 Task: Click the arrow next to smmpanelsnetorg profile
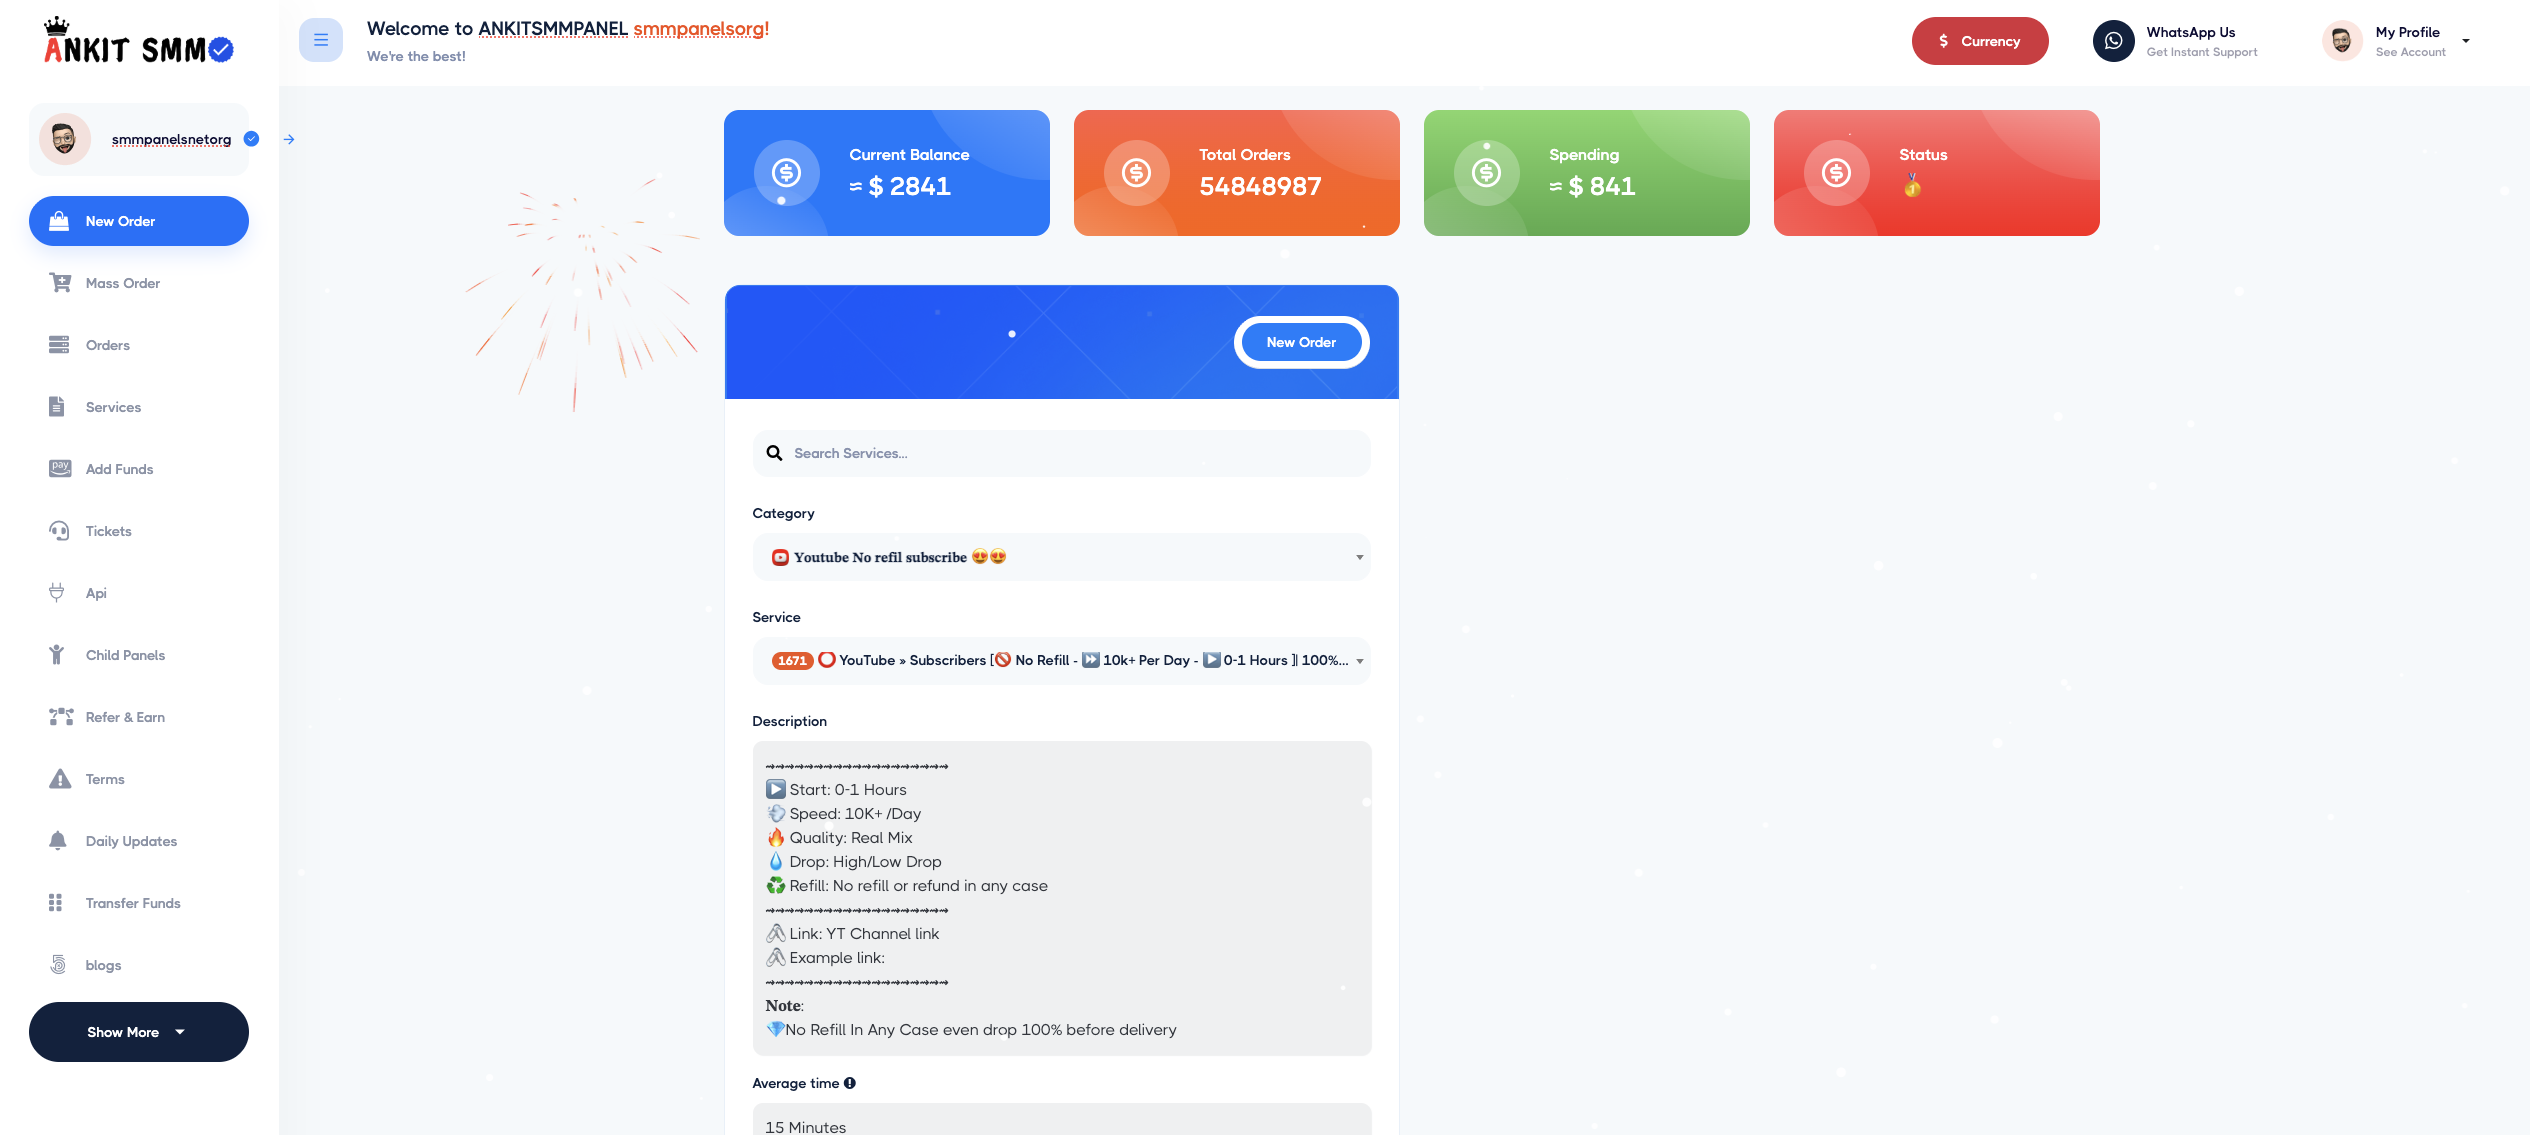click(x=289, y=140)
